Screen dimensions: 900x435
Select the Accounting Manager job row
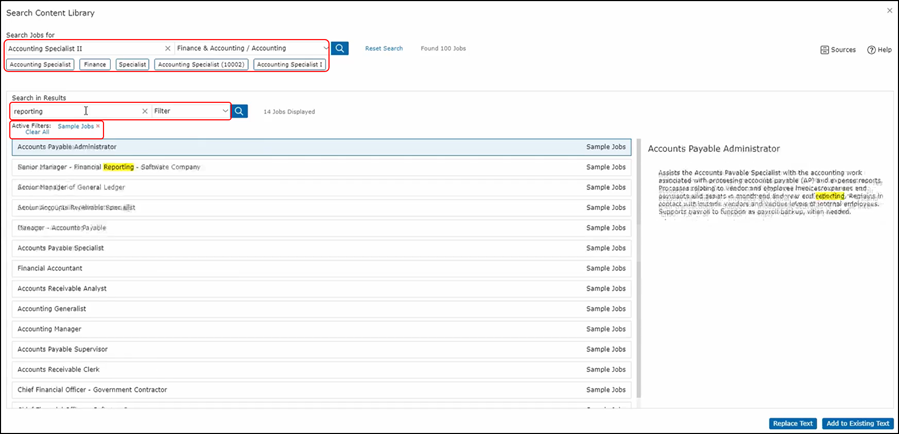pos(320,329)
